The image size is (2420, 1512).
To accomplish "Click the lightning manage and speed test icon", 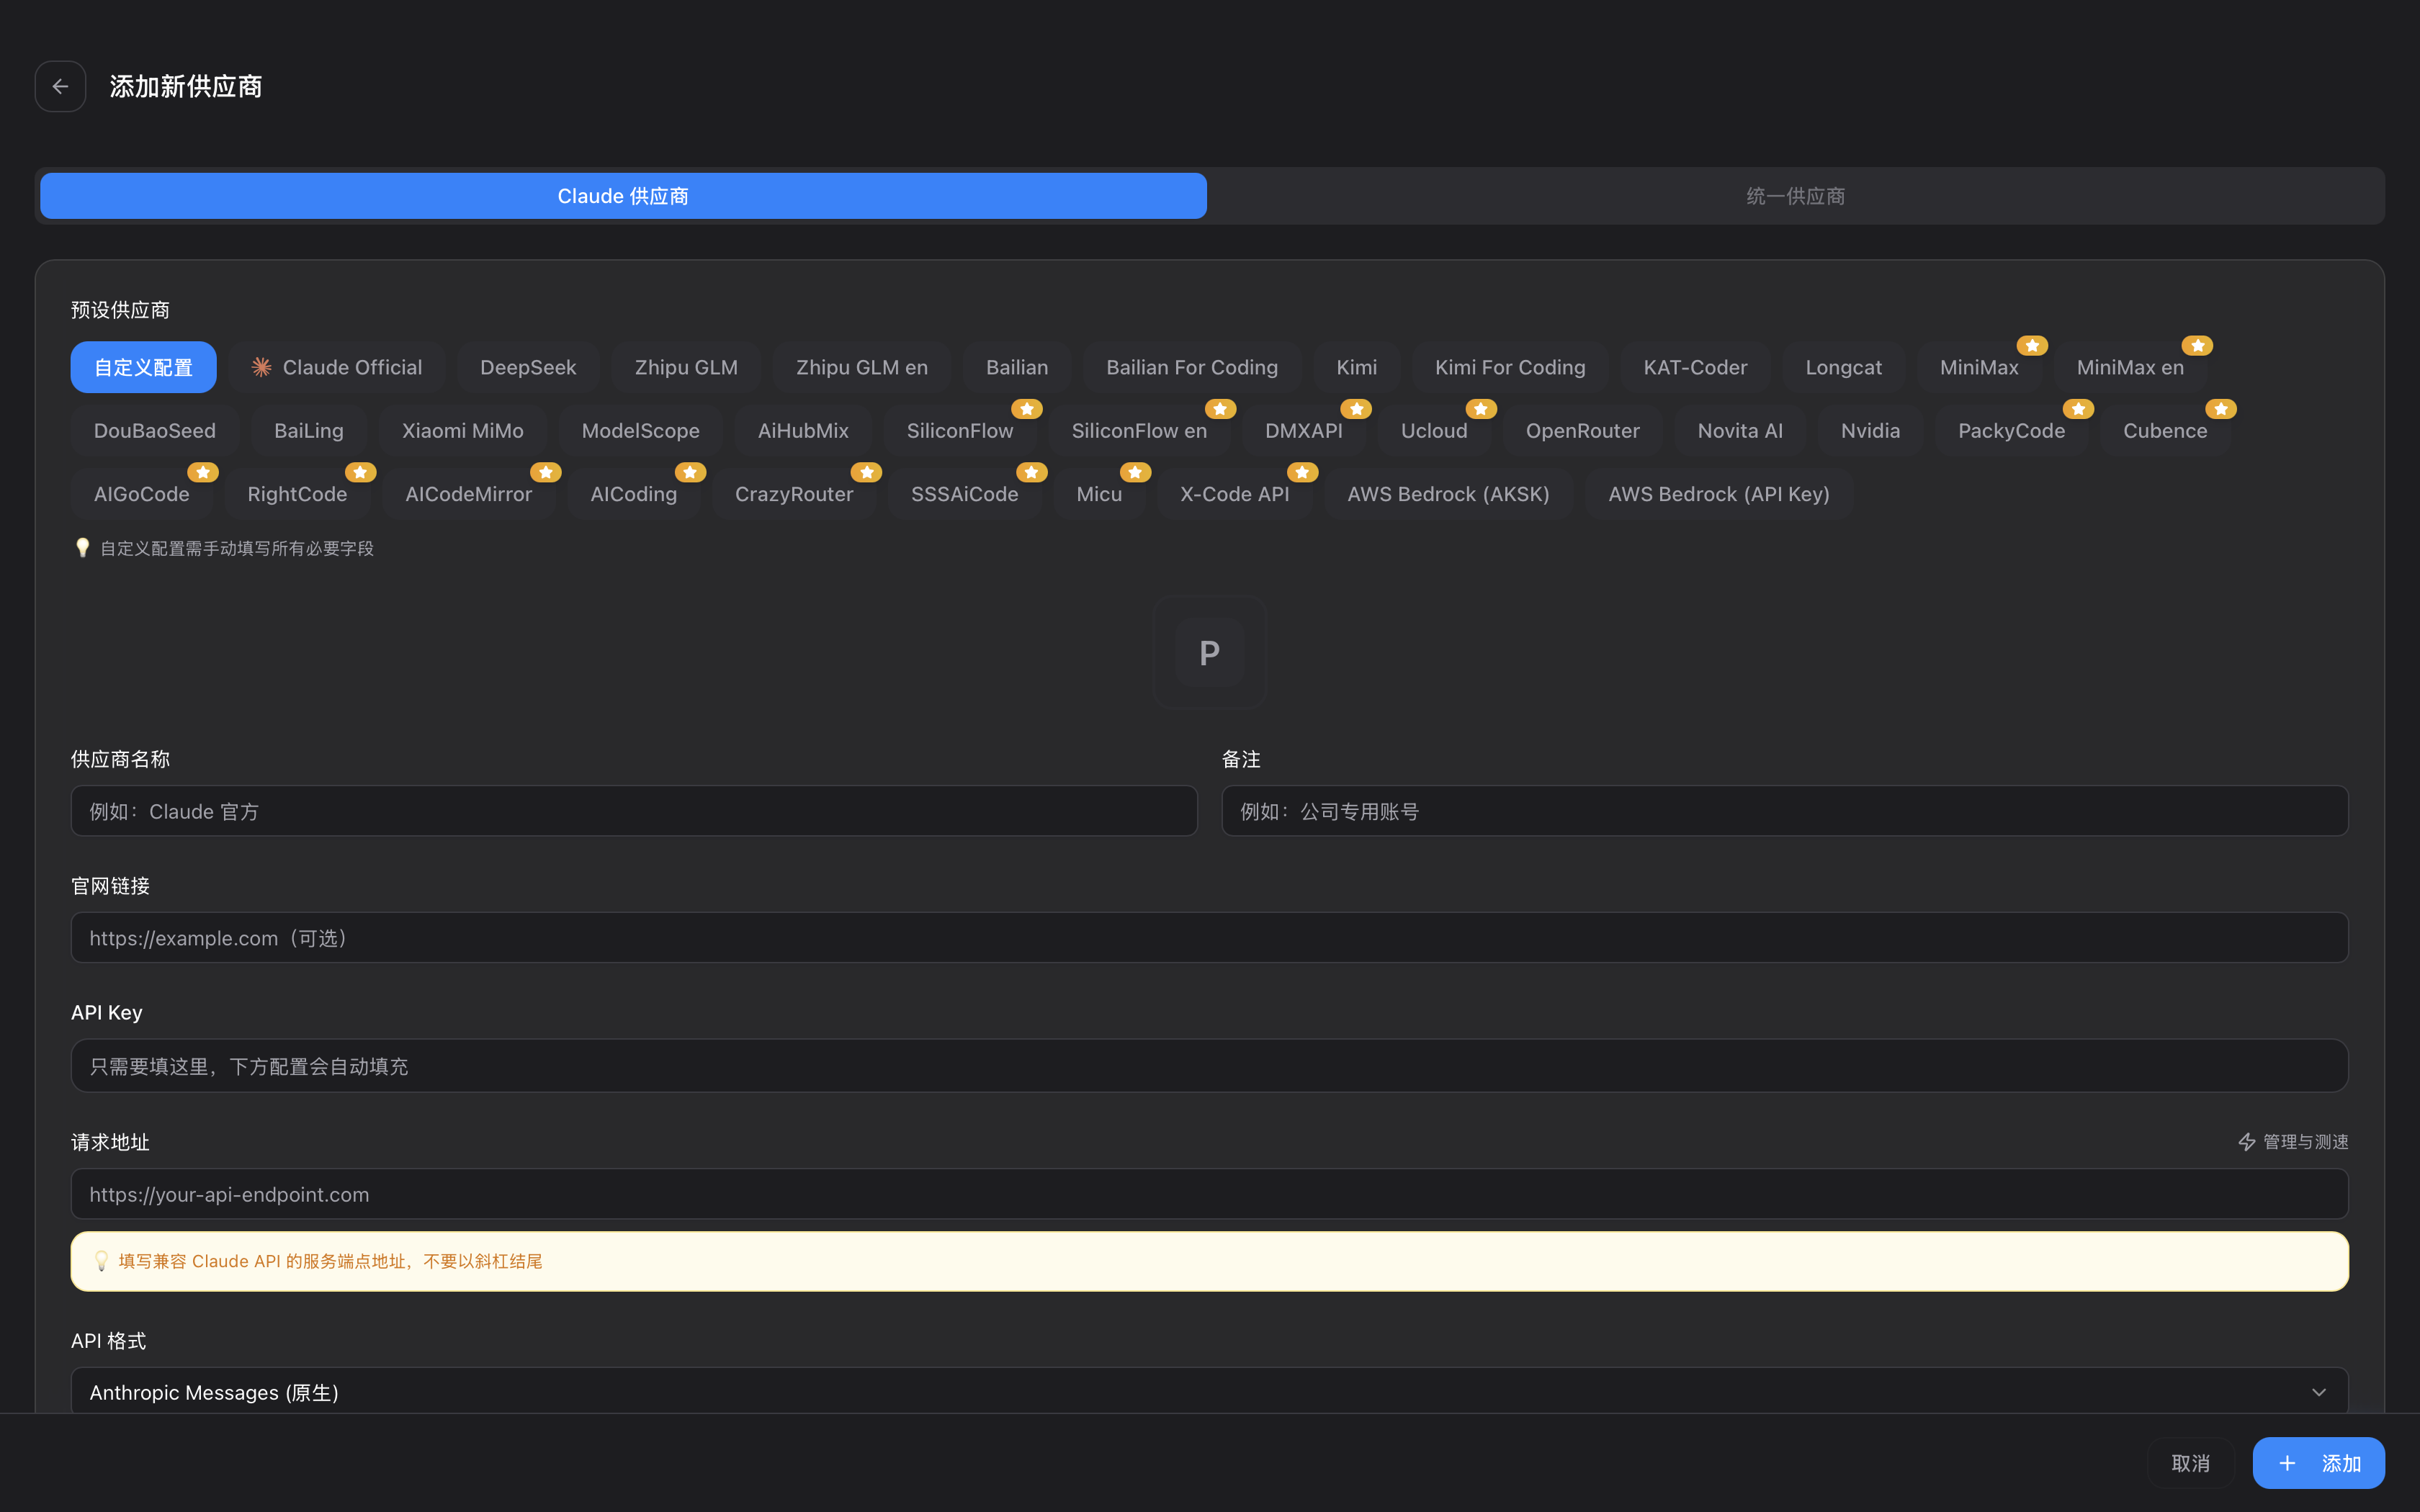I will (2246, 1142).
